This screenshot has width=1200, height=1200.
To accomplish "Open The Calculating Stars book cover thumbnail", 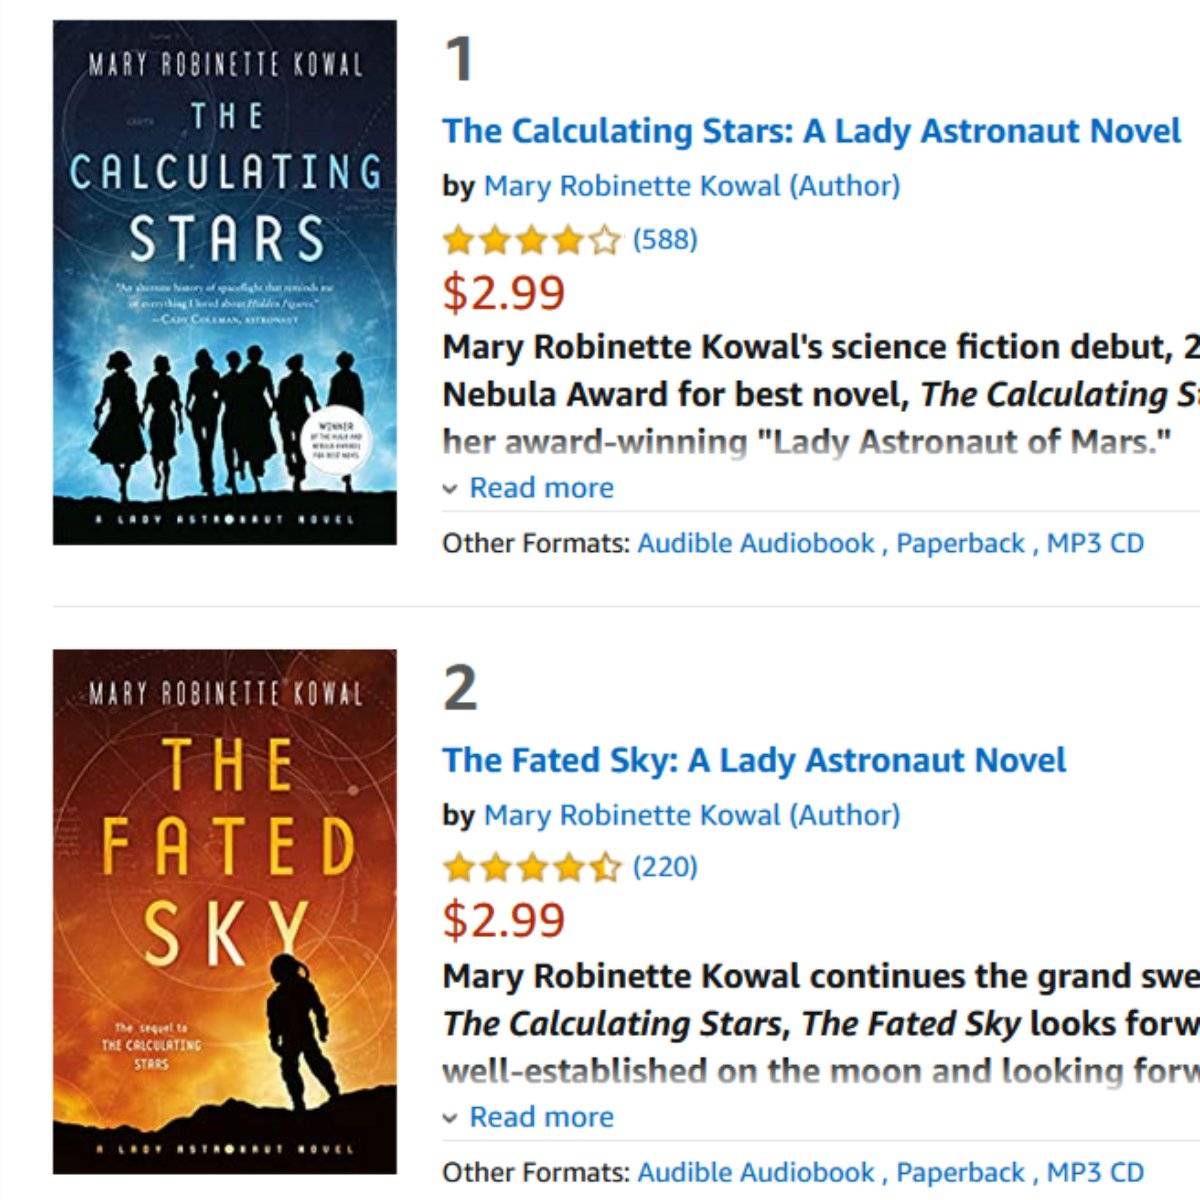I will point(224,282).
